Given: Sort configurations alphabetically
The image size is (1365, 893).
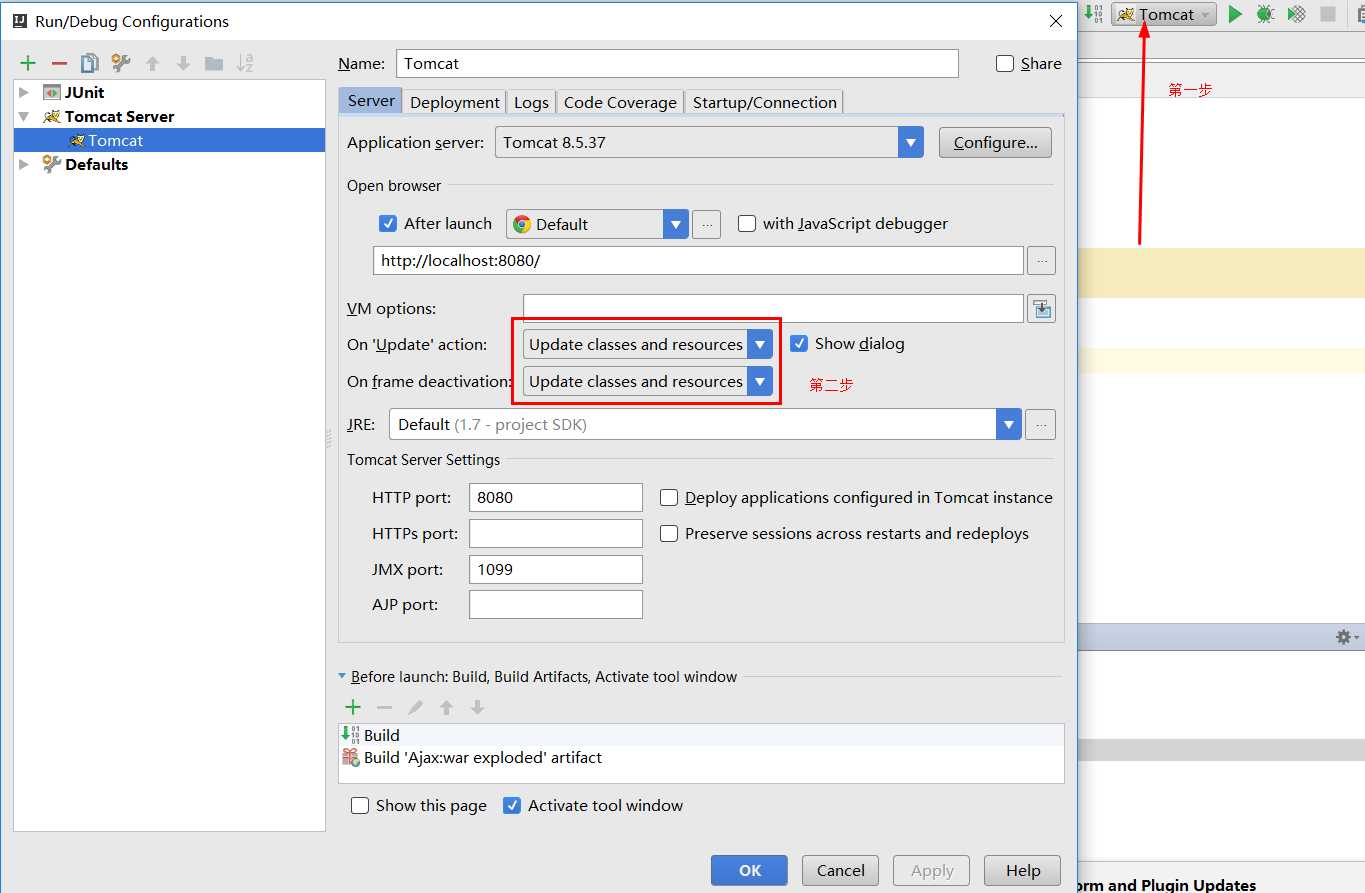Looking at the screenshot, I should click(x=245, y=63).
